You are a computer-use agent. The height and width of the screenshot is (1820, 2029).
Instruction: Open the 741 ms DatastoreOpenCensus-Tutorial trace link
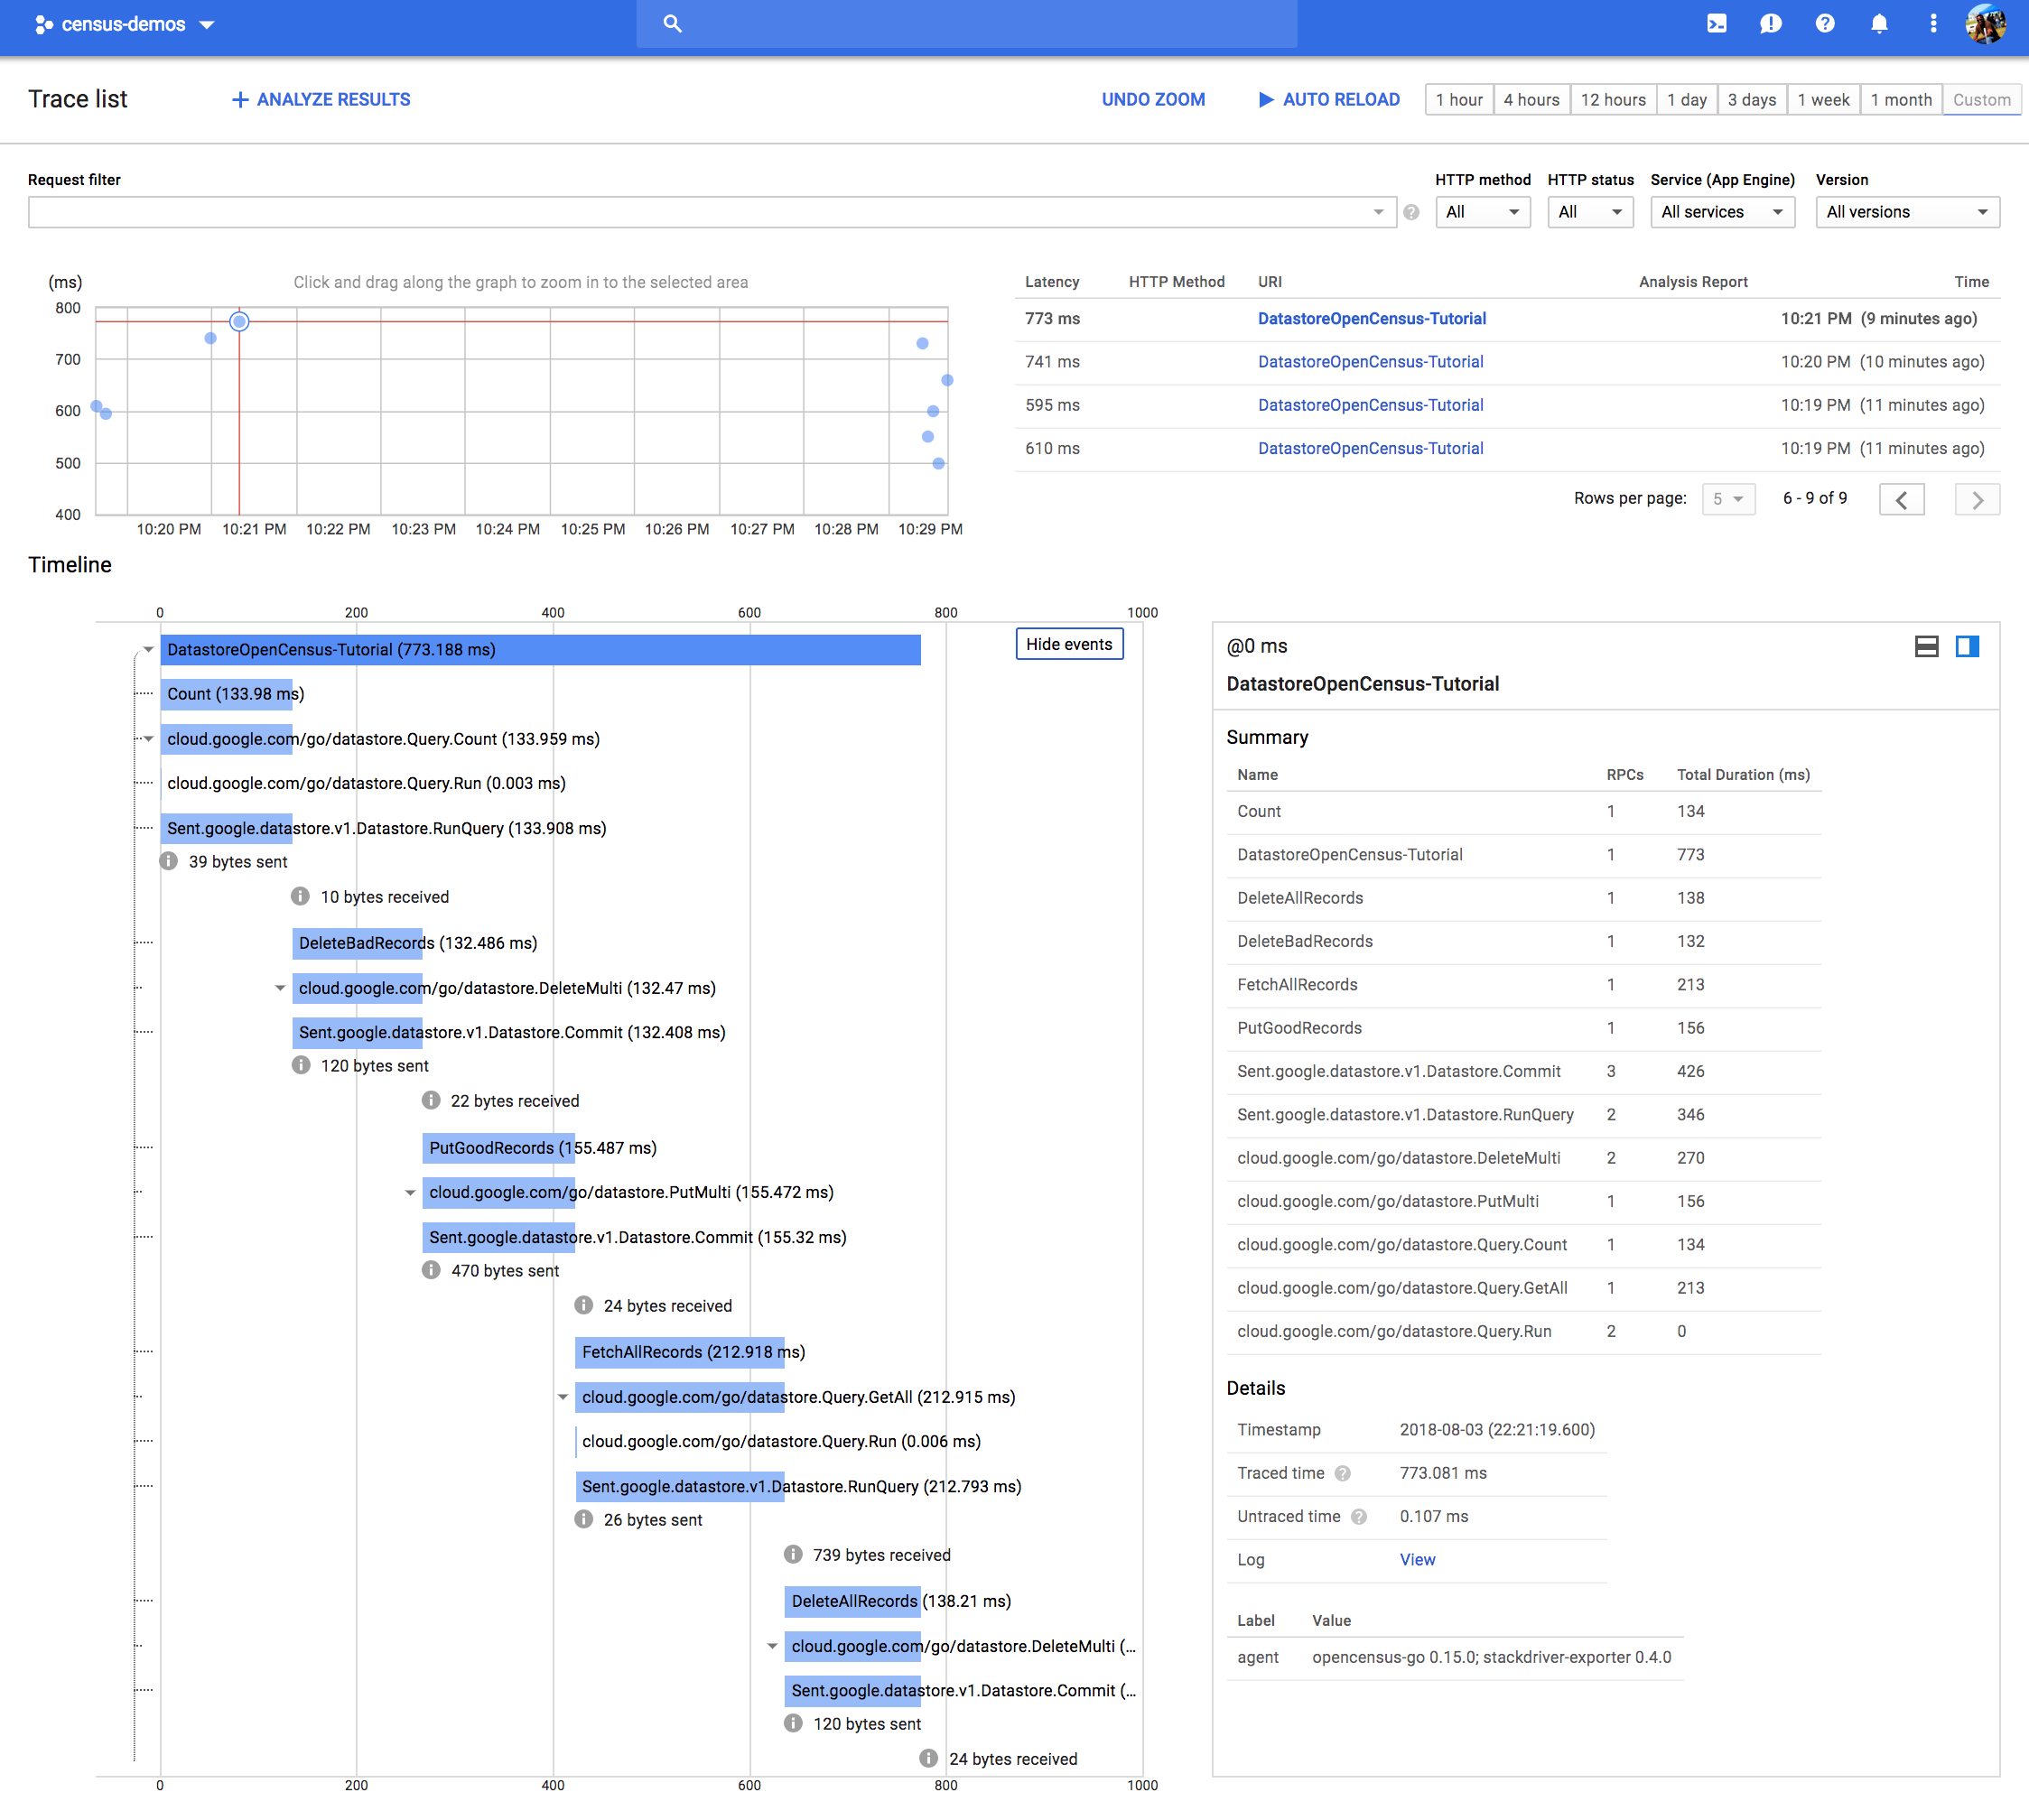[1370, 361]
